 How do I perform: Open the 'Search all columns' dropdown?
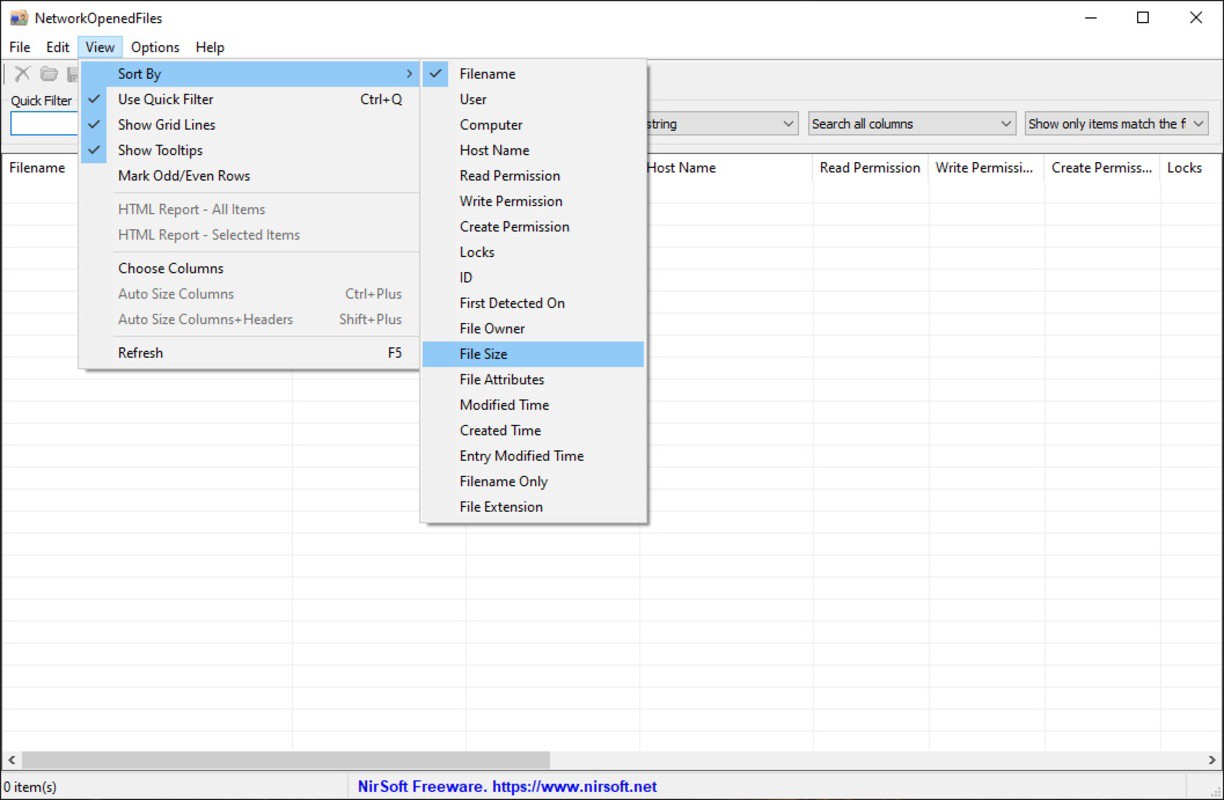tap(912, 124)
